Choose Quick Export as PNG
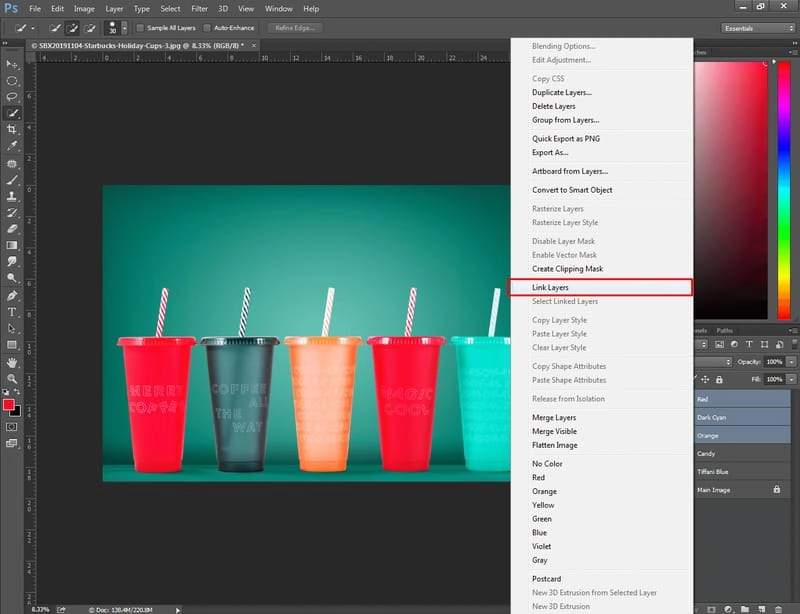 click(x=566, y=138)
